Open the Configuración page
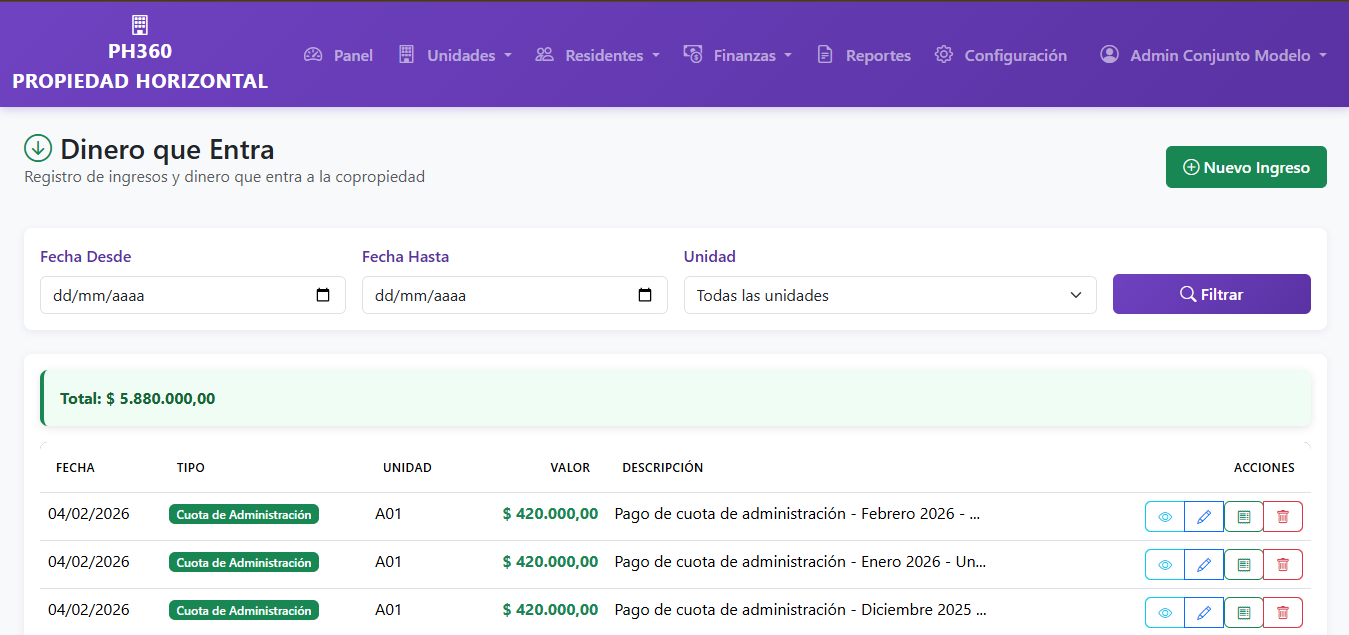1349x635 pixels. 1001,55
